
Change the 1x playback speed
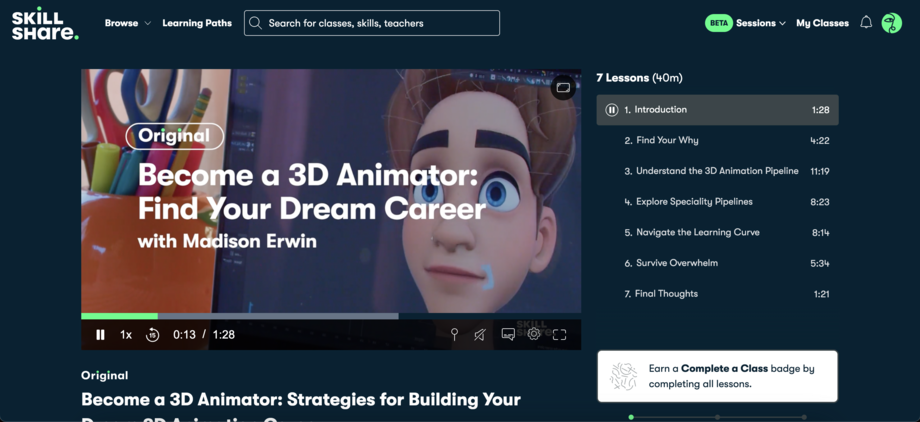tap(126, 335)
